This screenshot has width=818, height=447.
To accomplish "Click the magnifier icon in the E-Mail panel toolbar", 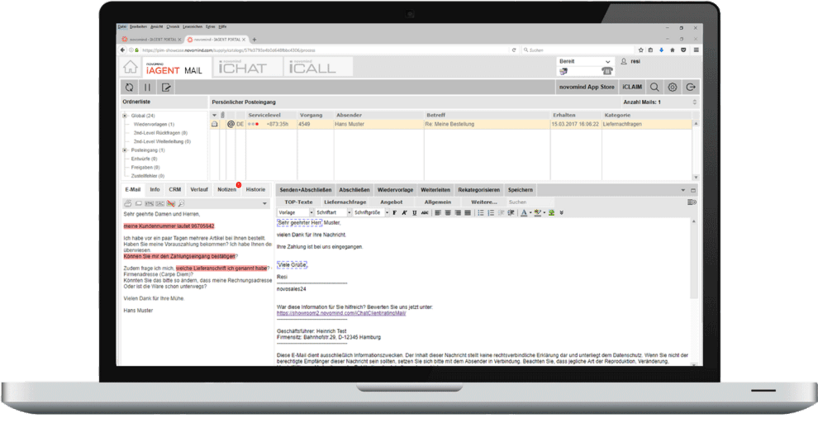I will [181, 203].
